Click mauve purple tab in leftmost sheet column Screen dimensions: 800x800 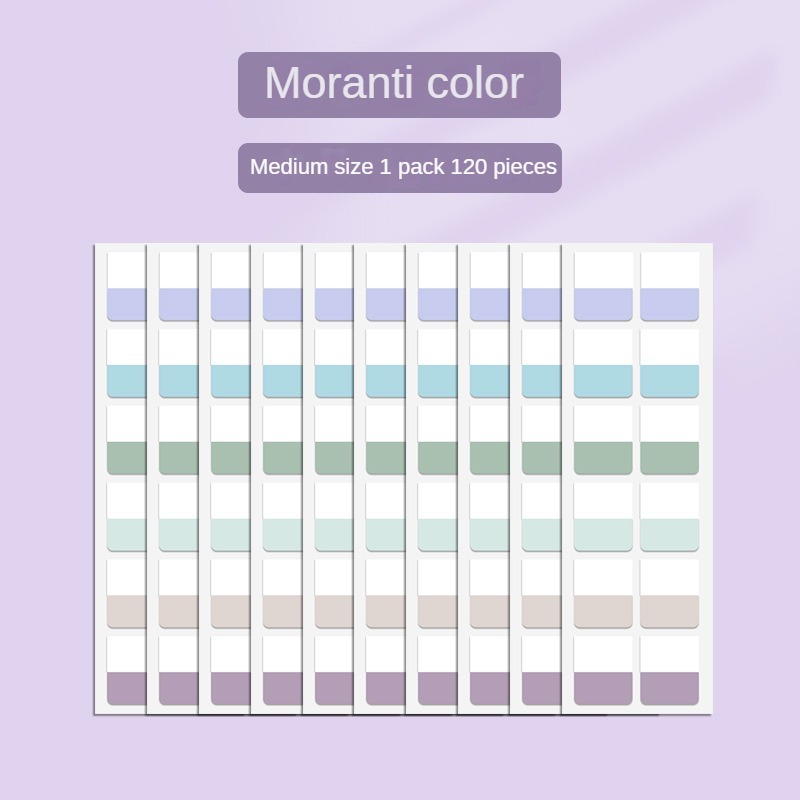[126, 687]
